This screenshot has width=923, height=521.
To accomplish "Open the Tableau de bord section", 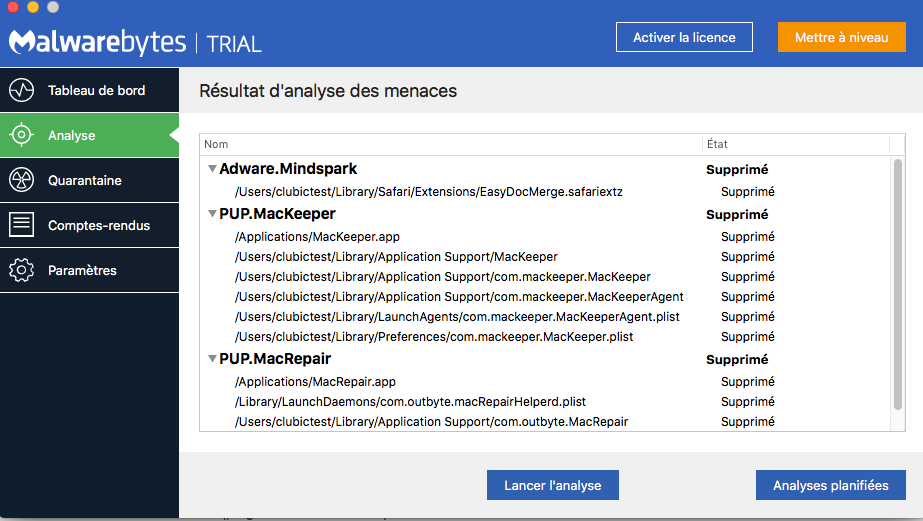I will tap(89, 90).
